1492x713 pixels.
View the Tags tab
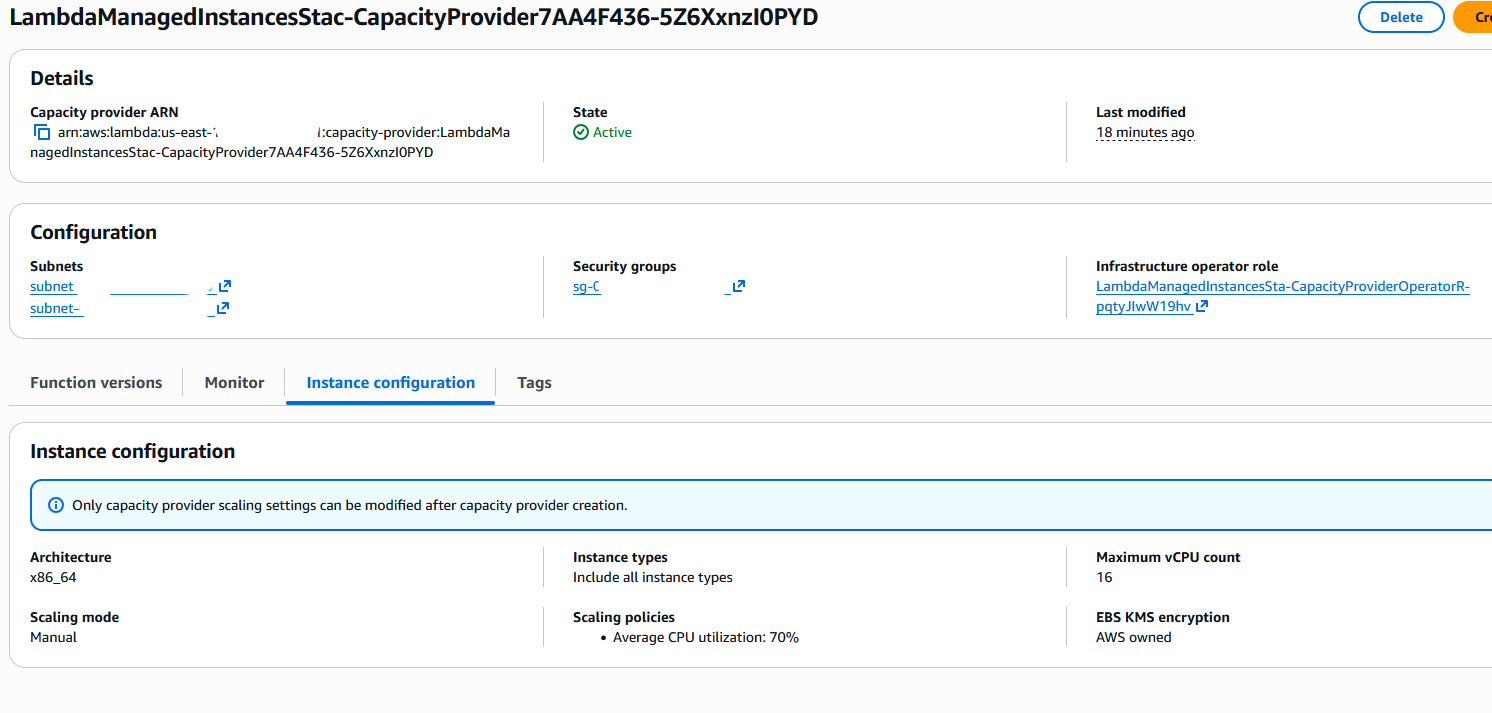(x=534, y=382)
